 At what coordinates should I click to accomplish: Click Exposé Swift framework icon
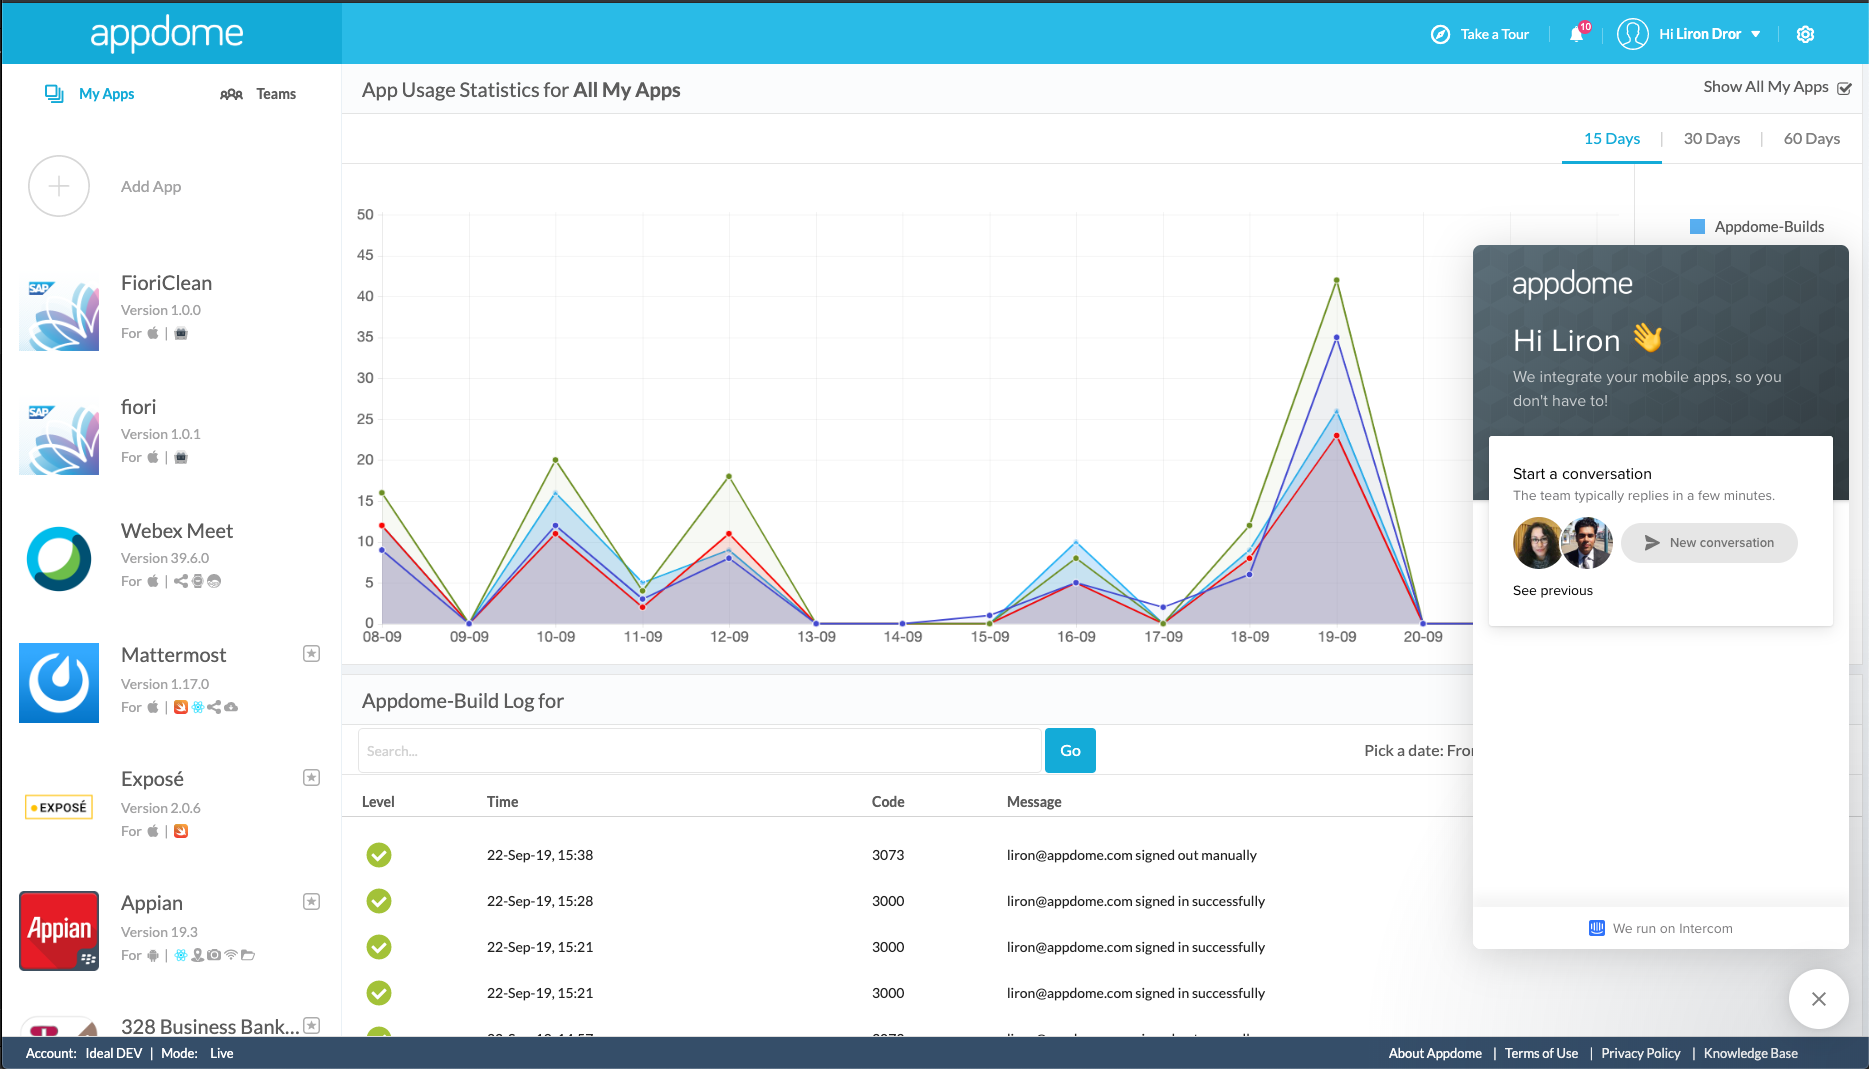pyautogui.click(x=181, y=831)
